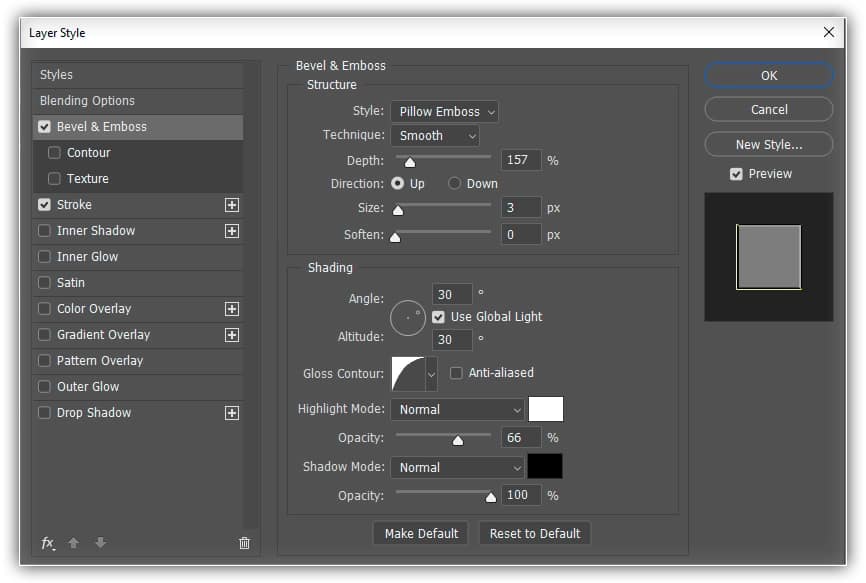
Task: Click Reset to Default
Action: click(534, 533)
